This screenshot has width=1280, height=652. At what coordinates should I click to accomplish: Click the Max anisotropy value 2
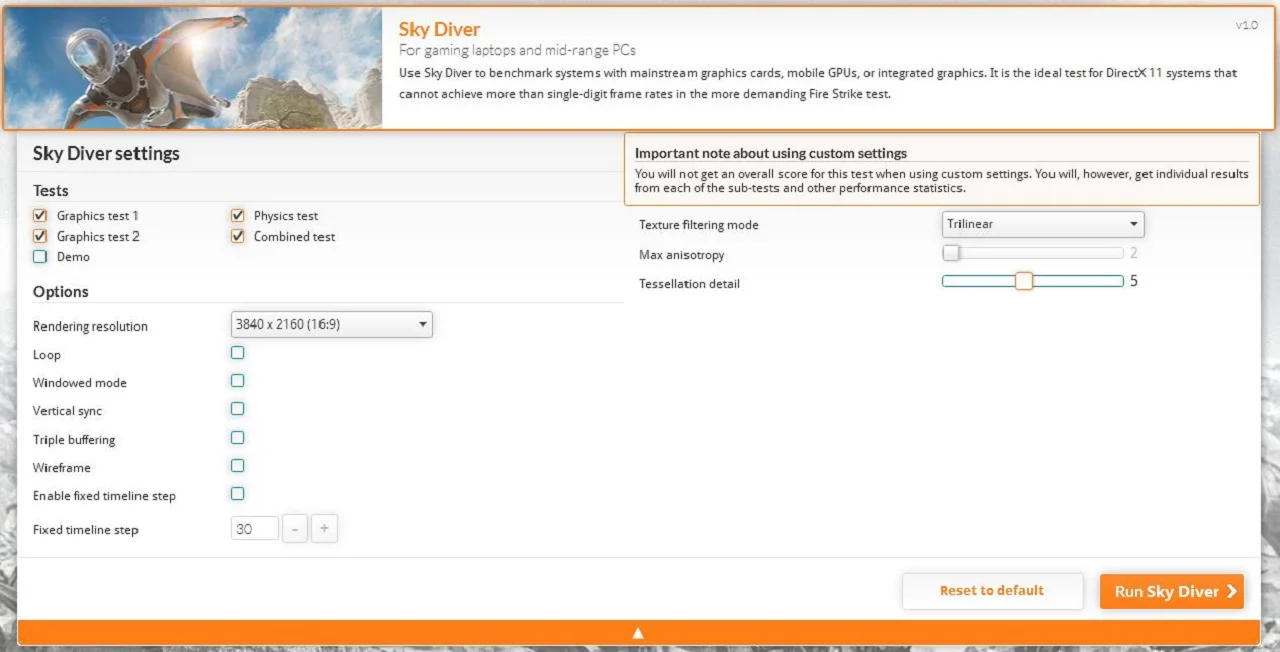click(1134, 253)
